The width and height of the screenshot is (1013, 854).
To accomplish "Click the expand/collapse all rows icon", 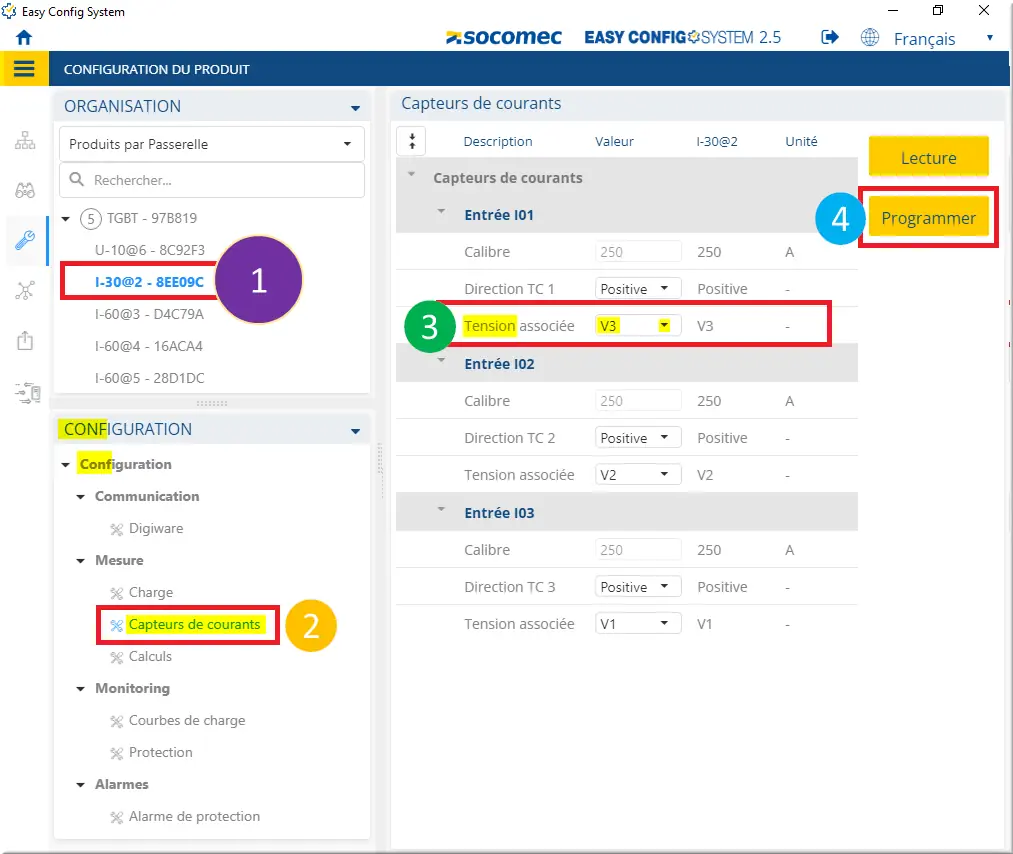I will 412,141.
